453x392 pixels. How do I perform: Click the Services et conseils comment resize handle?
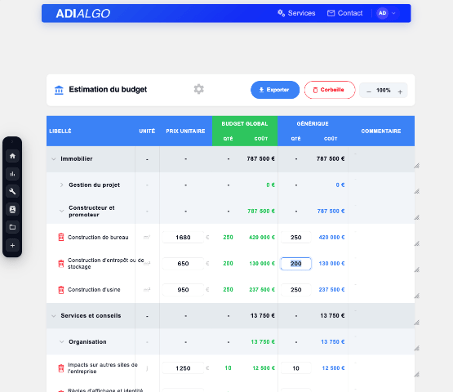tap(417, 322)
